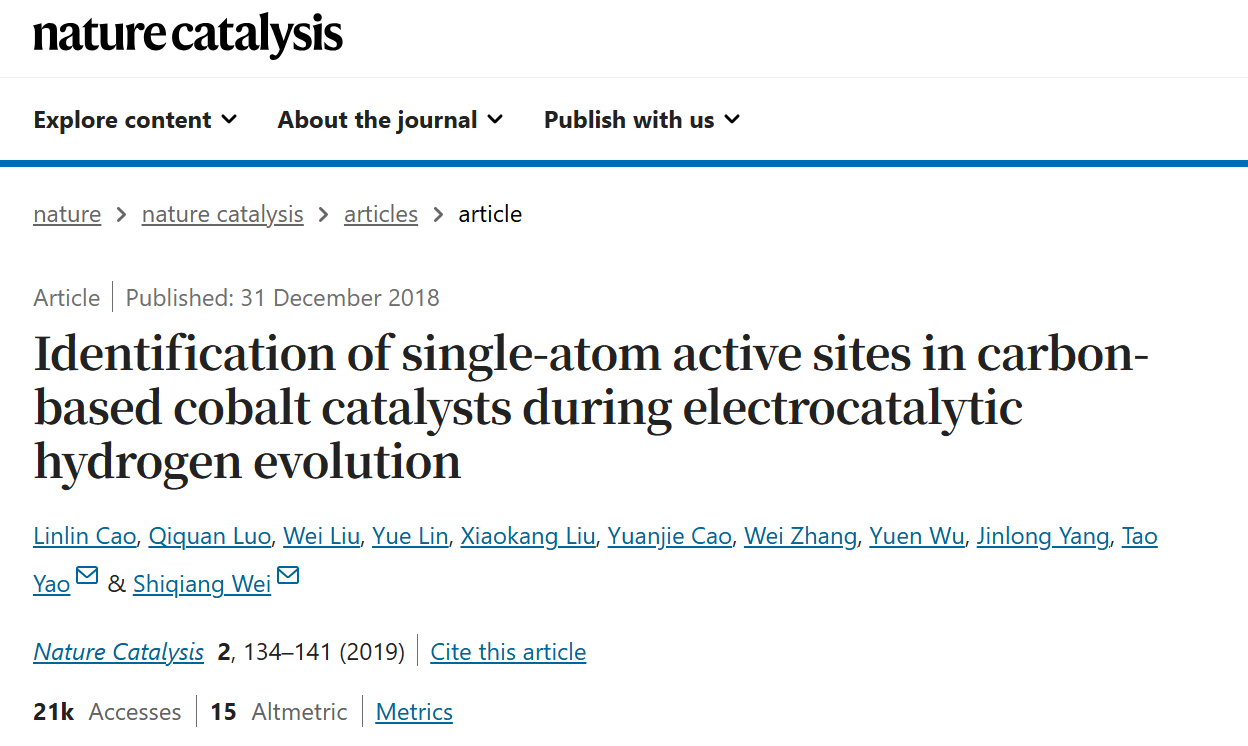1248x746 pixels.
Task: Click author Shiqiang Wei's name
Action: click(202, 584)
